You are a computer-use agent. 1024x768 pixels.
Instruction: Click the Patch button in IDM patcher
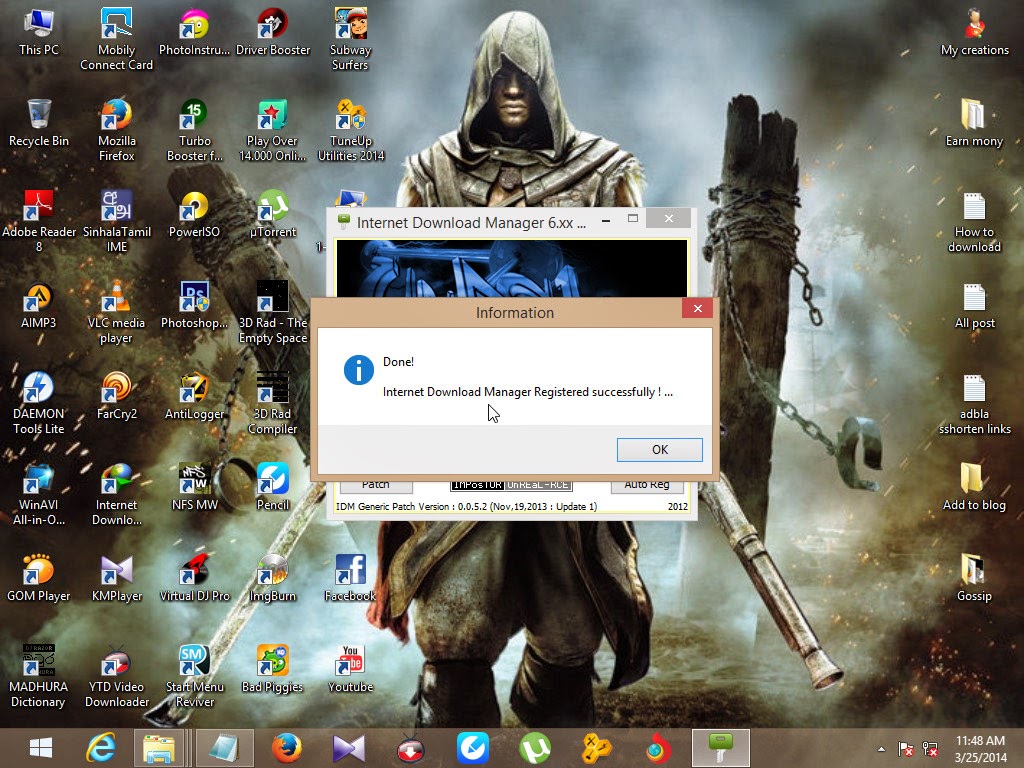click(x=376, y=486)
